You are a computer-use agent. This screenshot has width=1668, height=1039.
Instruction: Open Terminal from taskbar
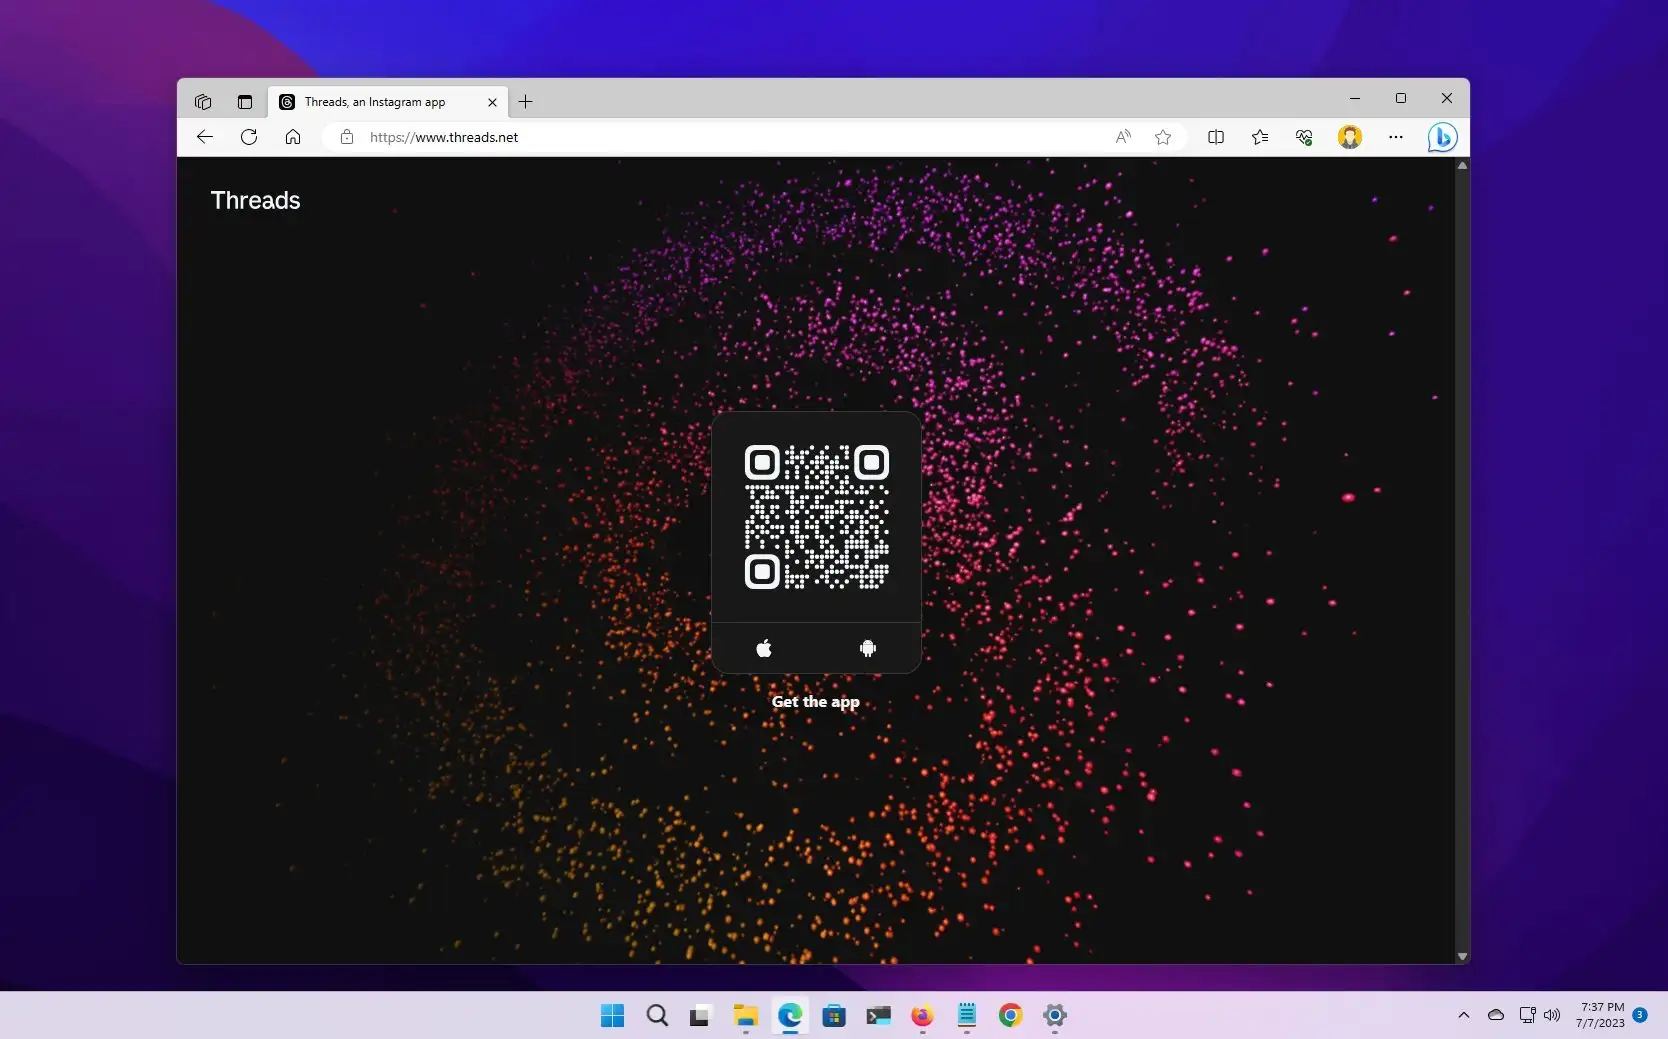point(878,1016)
